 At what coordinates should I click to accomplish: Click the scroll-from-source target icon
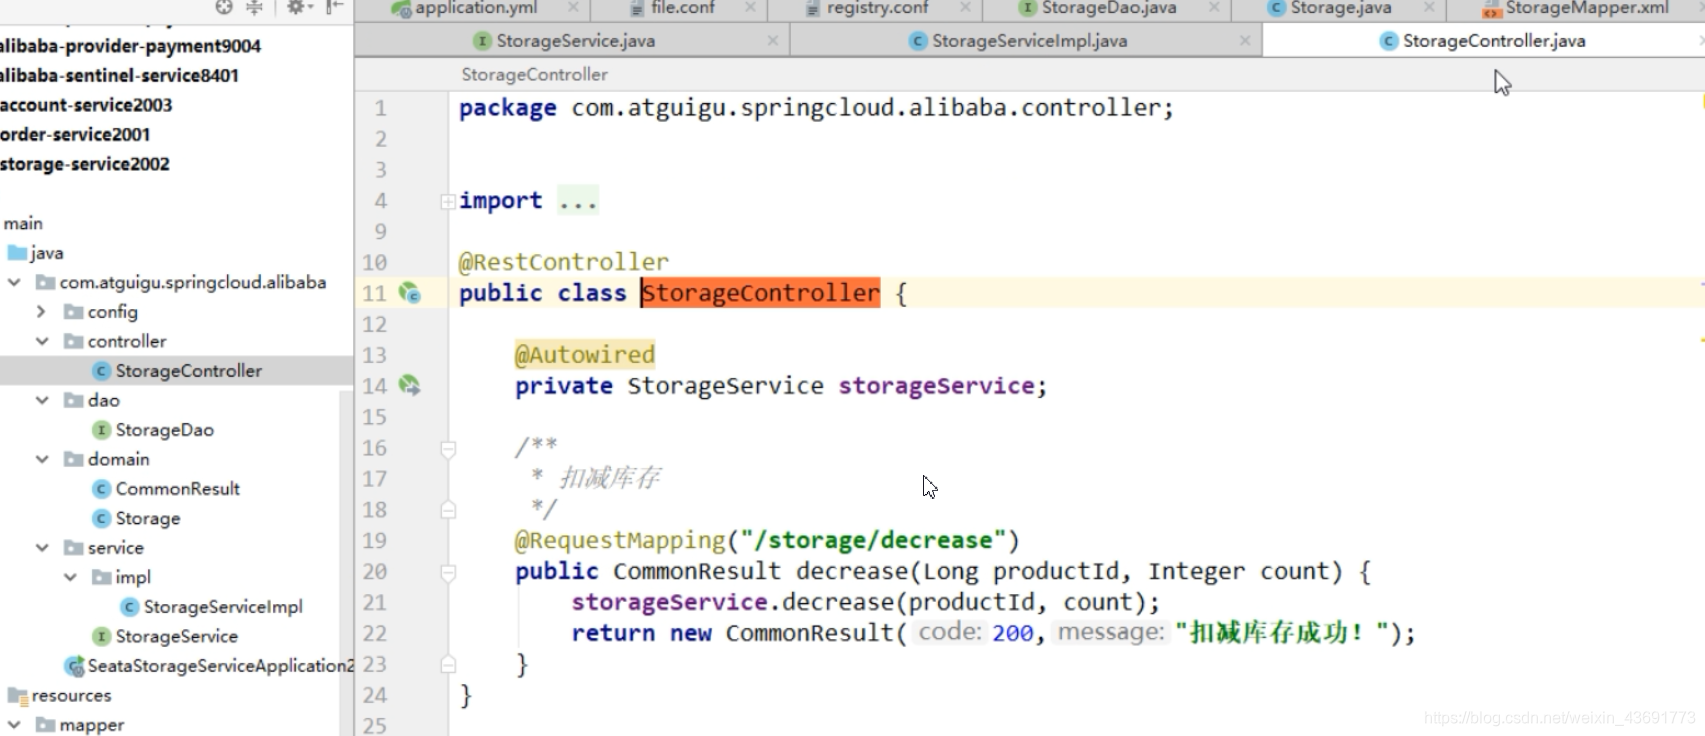[x=224, y=7]
